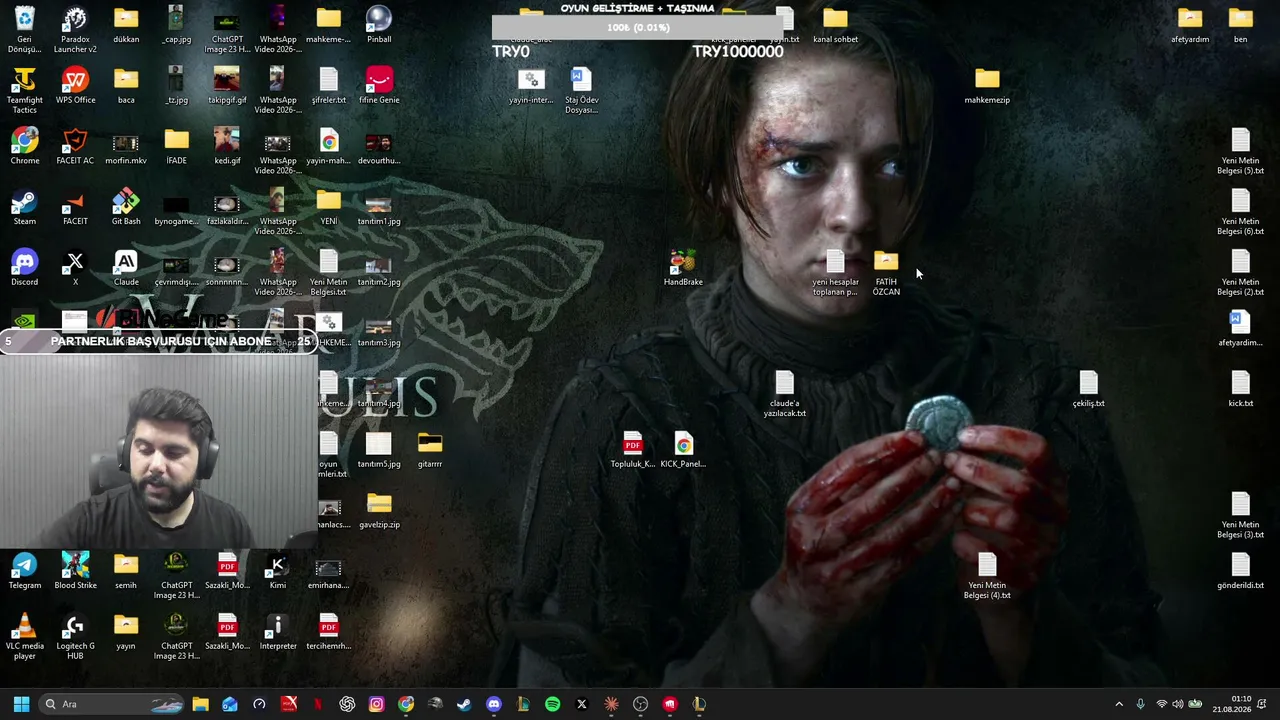Select the kick.txt file
The height and width of the screenshot is (720, 1280).
(x=1241, y=389)
